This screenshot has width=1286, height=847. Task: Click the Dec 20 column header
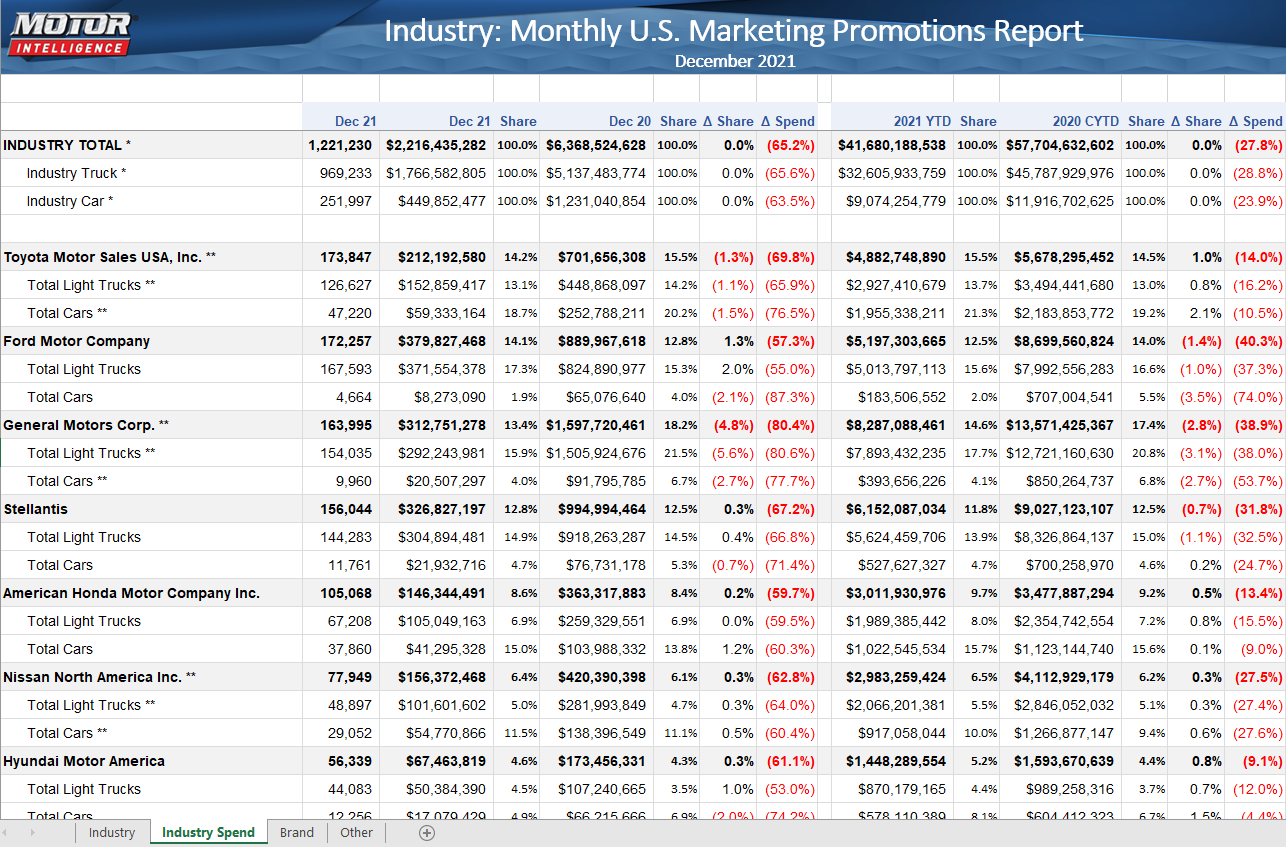tap(629, 121)
